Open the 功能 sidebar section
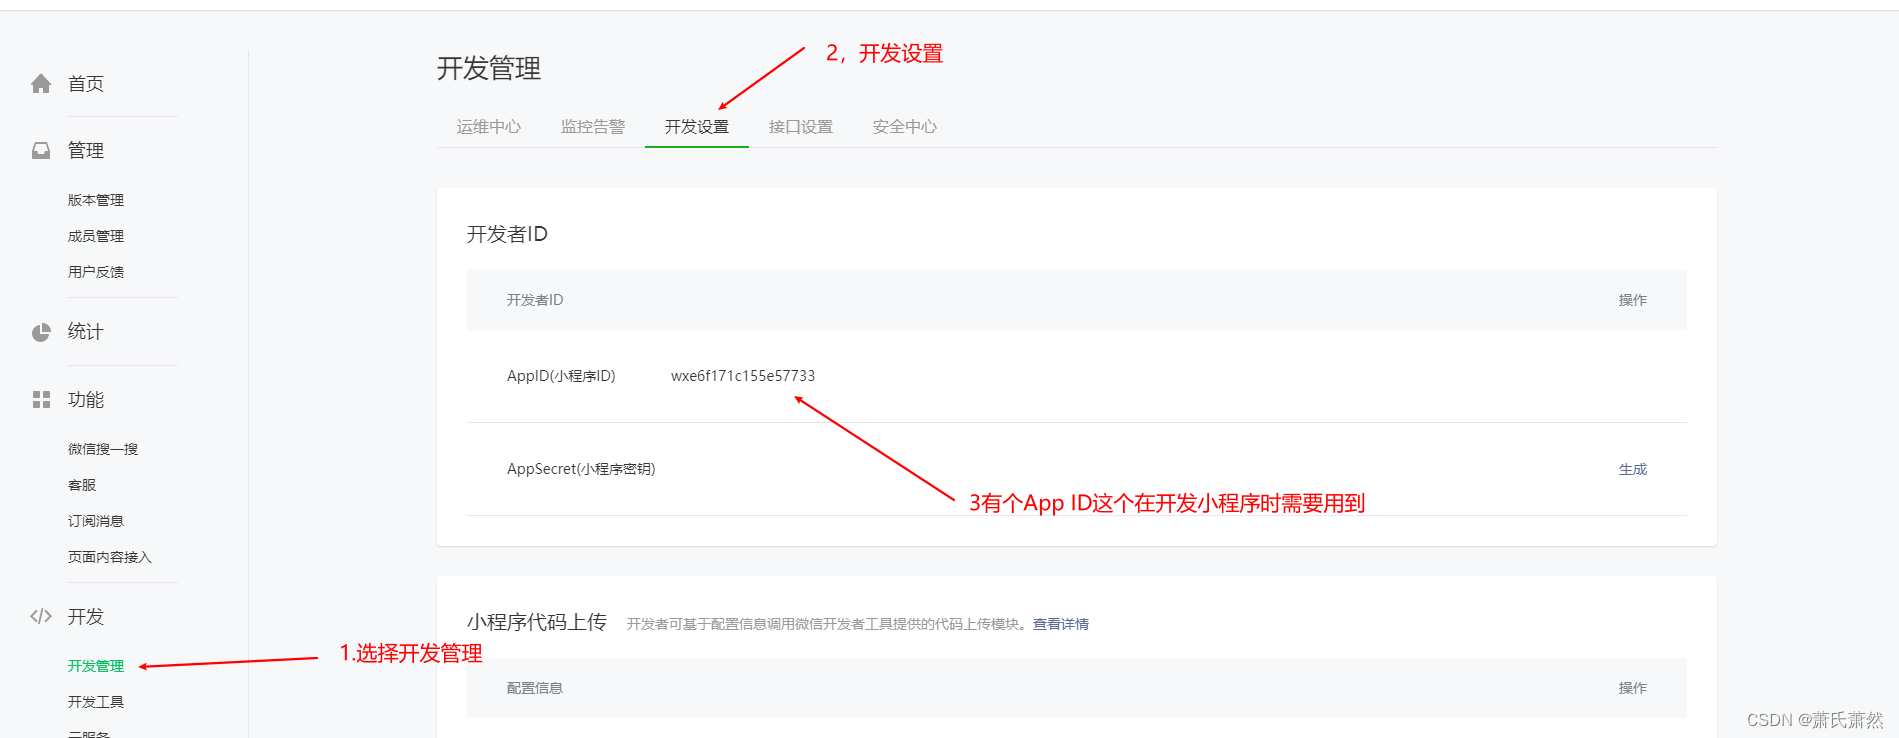This screenshot has height=738, width=1899. [86, 400]
